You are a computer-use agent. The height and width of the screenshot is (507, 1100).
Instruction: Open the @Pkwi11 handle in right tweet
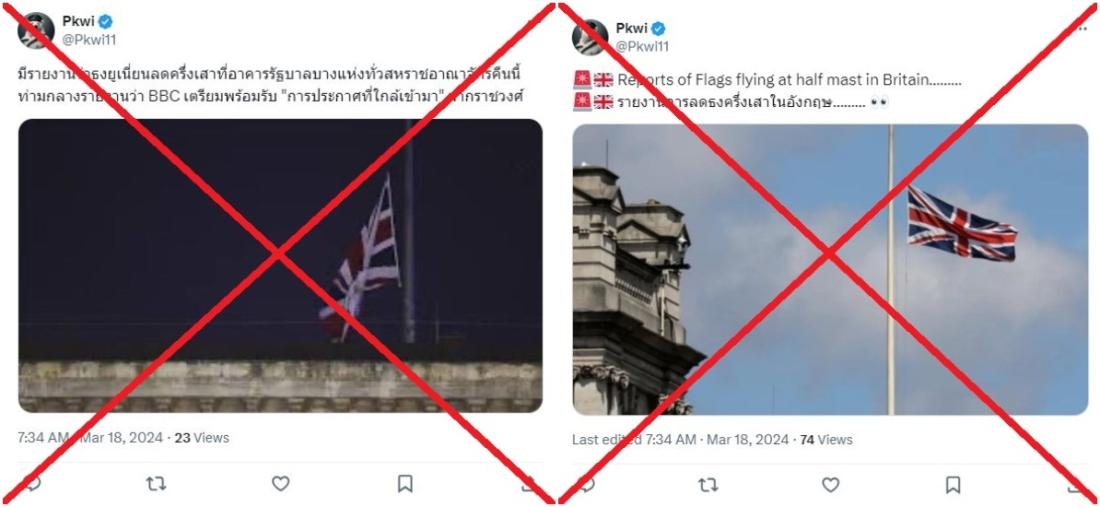tap(642, 46)
